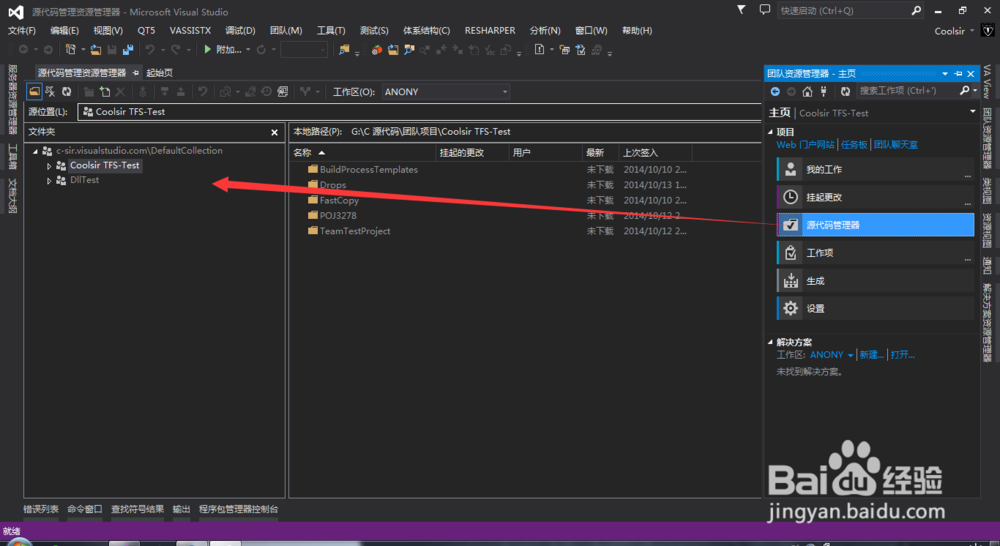
Task: Open 视图(V) menu
Action: click(x=108, y=31)
